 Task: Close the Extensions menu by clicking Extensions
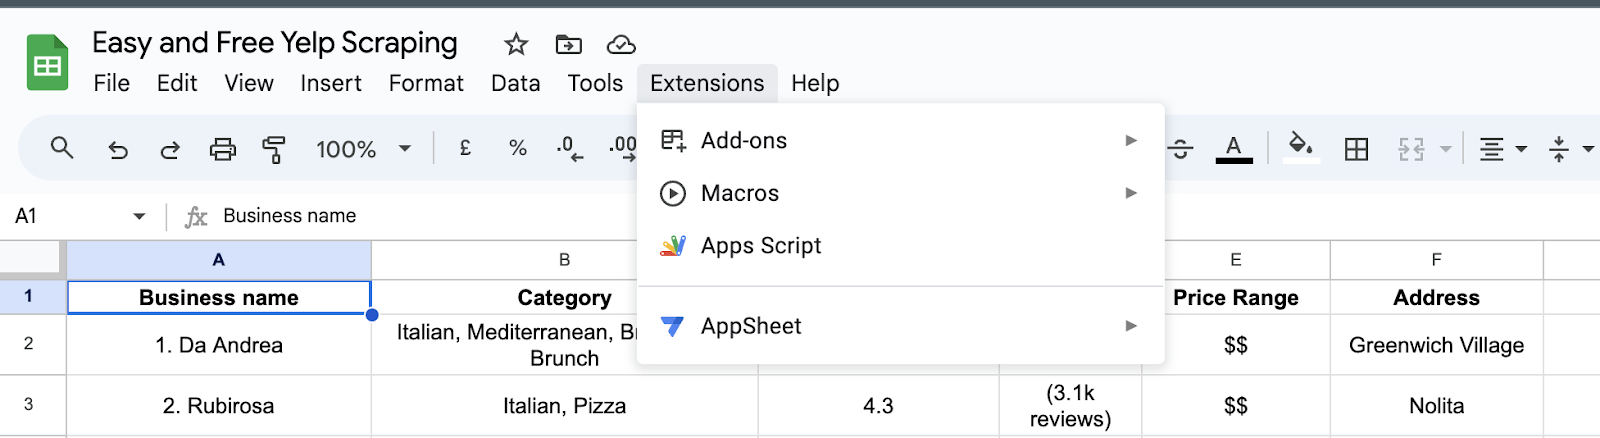click(707, 83)
